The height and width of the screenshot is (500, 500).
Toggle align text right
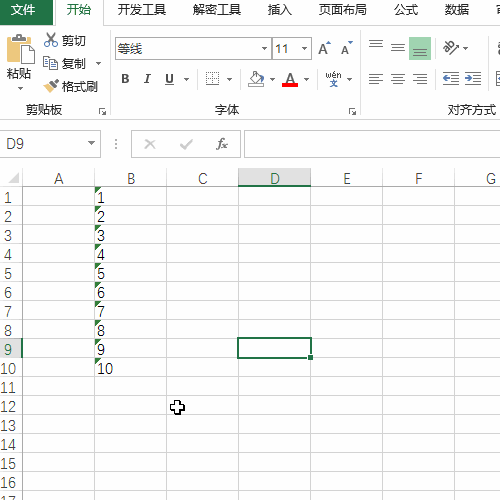[420, 79]
